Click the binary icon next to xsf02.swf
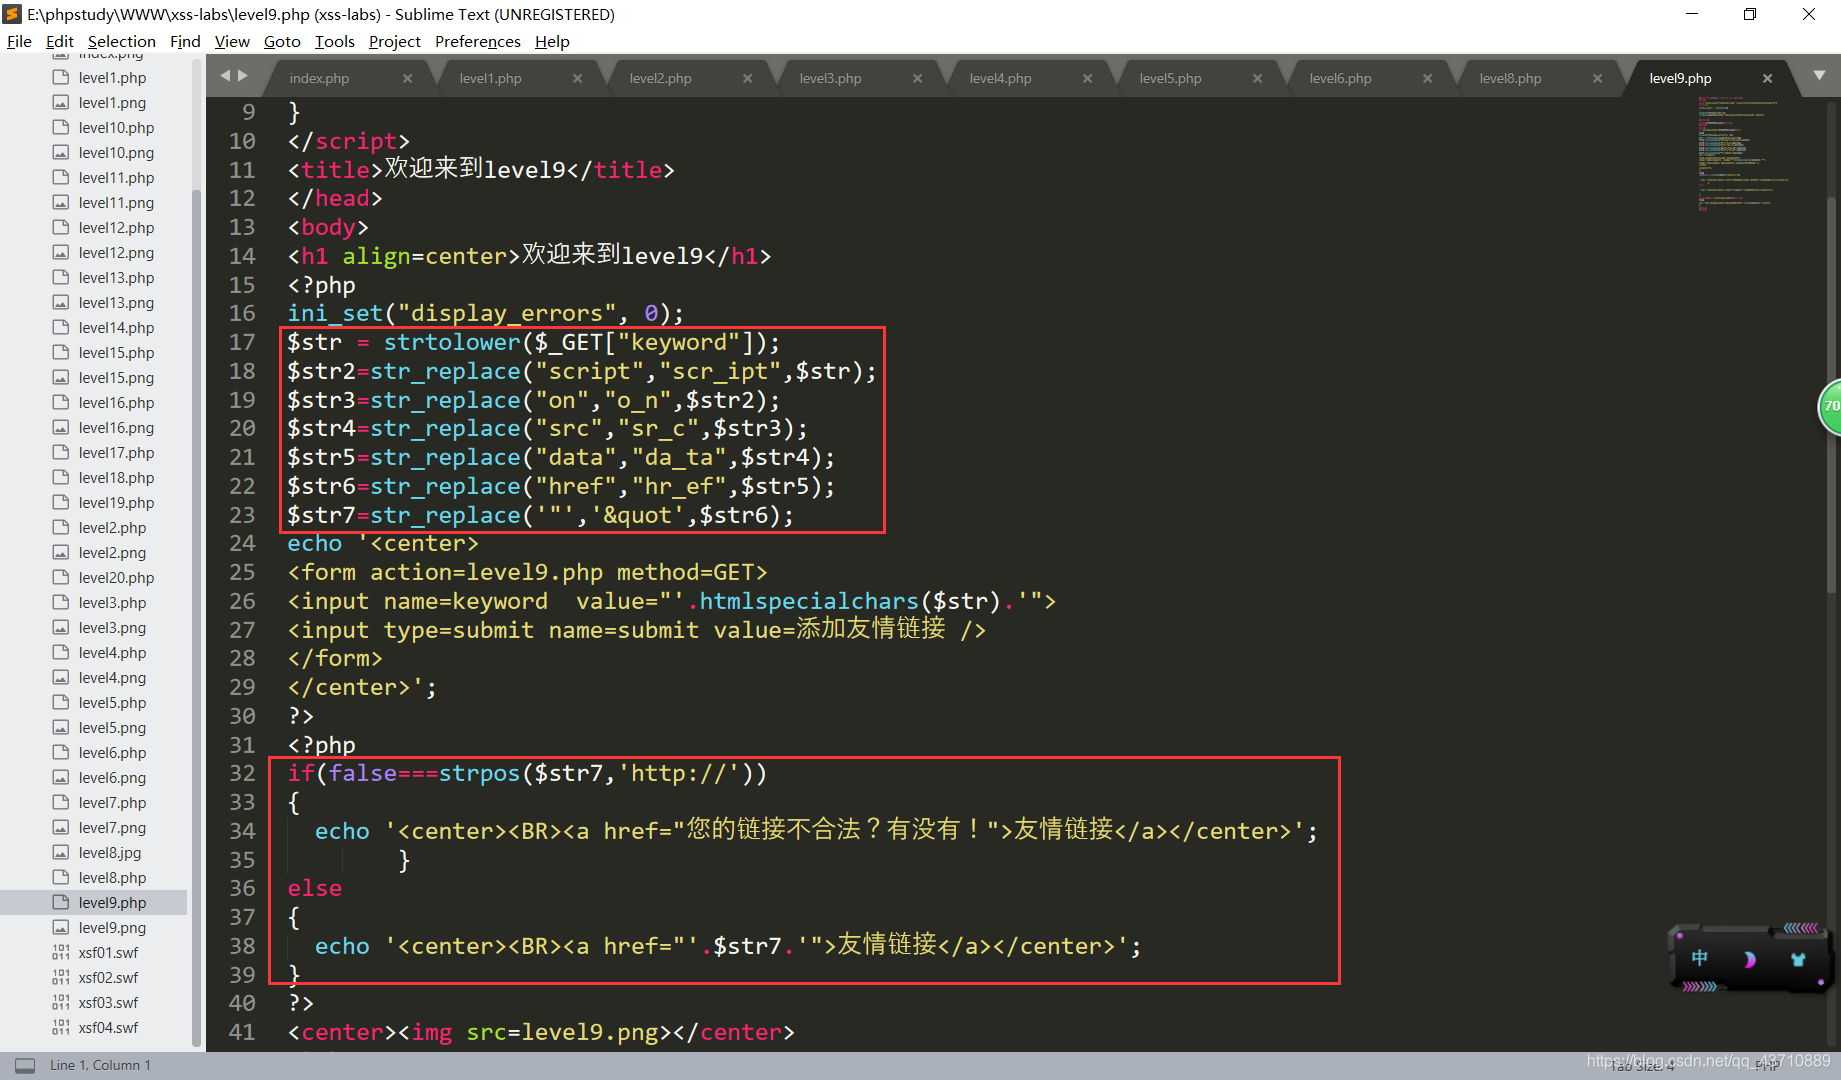The width and height of the screenshot is (1841, 1080). click(61, 977)
